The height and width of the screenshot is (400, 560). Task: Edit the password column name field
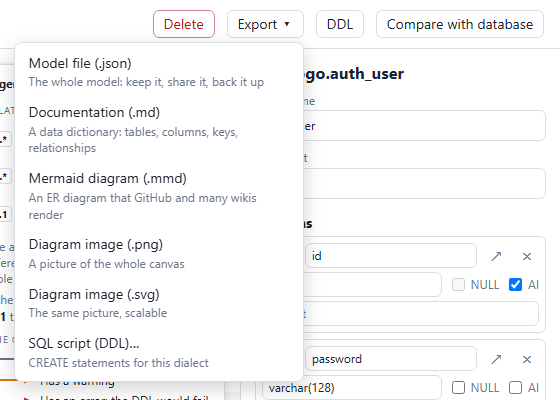(x=390, y=359)
